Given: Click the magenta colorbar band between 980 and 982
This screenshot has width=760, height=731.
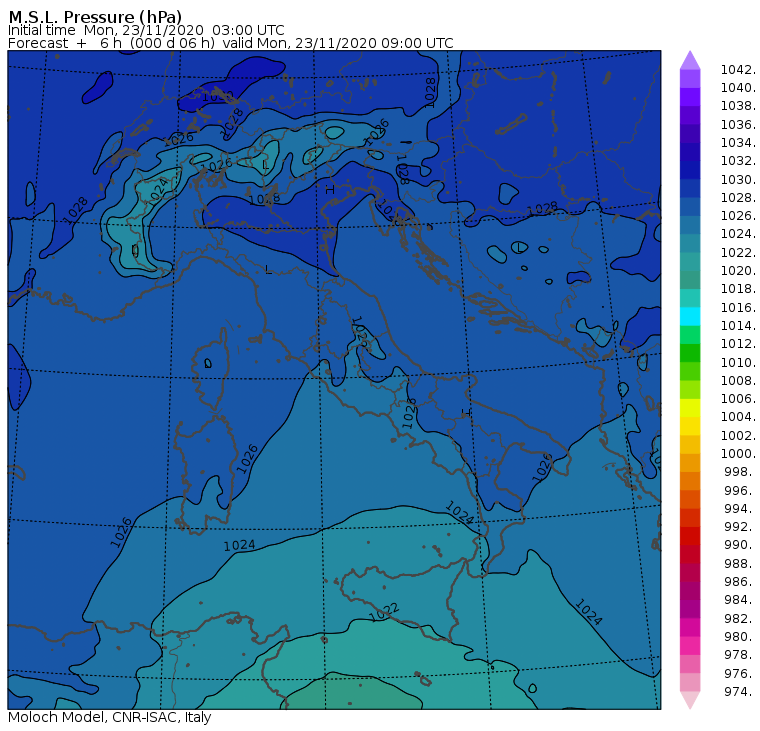Looking at the screenshot, I should pyautogui.click(x=690, y=627).
